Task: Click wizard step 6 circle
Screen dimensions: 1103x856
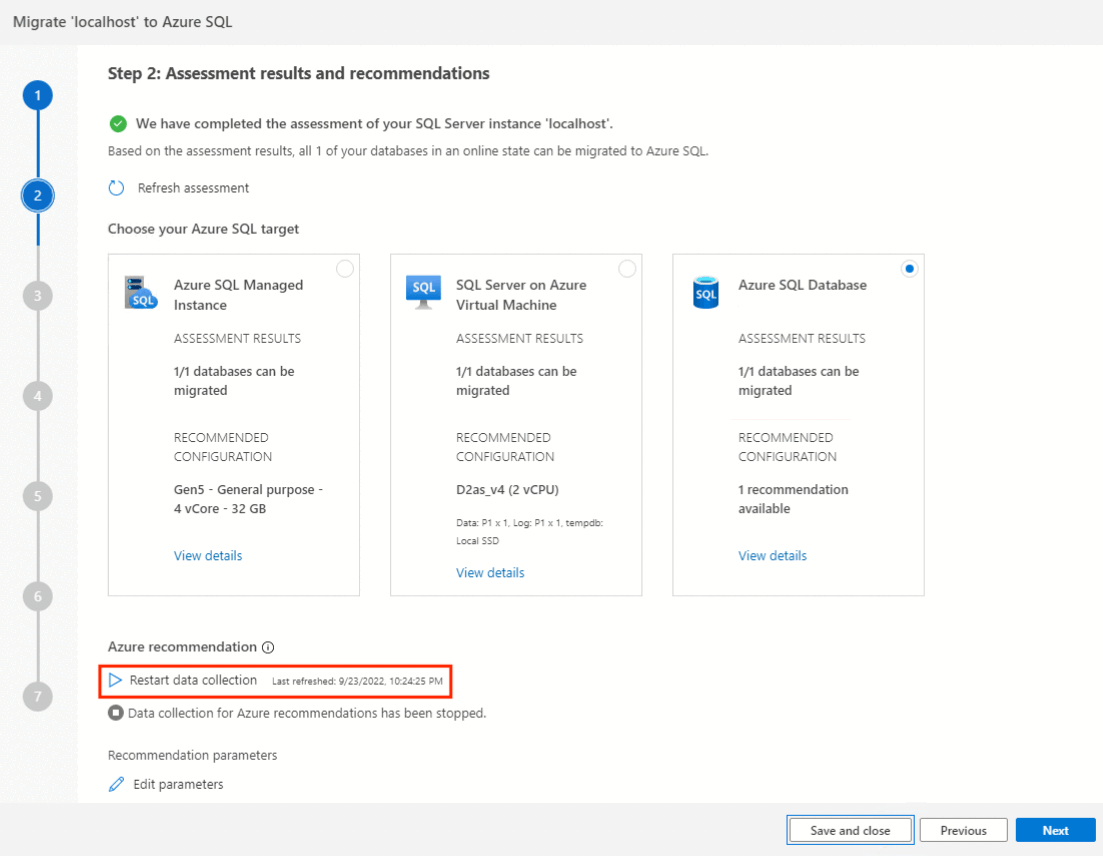Action: tap(38, 596)
